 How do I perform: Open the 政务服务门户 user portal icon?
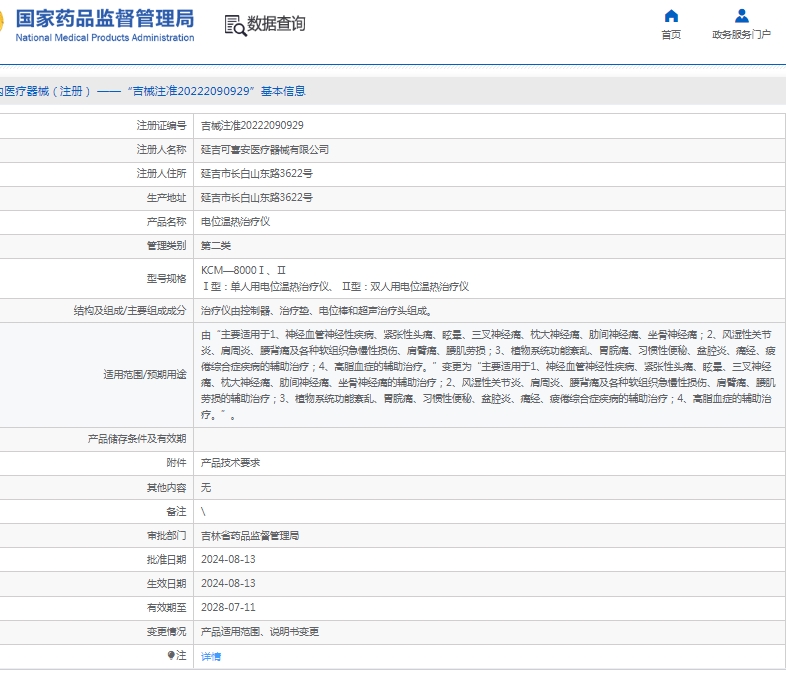pos(741,16)
